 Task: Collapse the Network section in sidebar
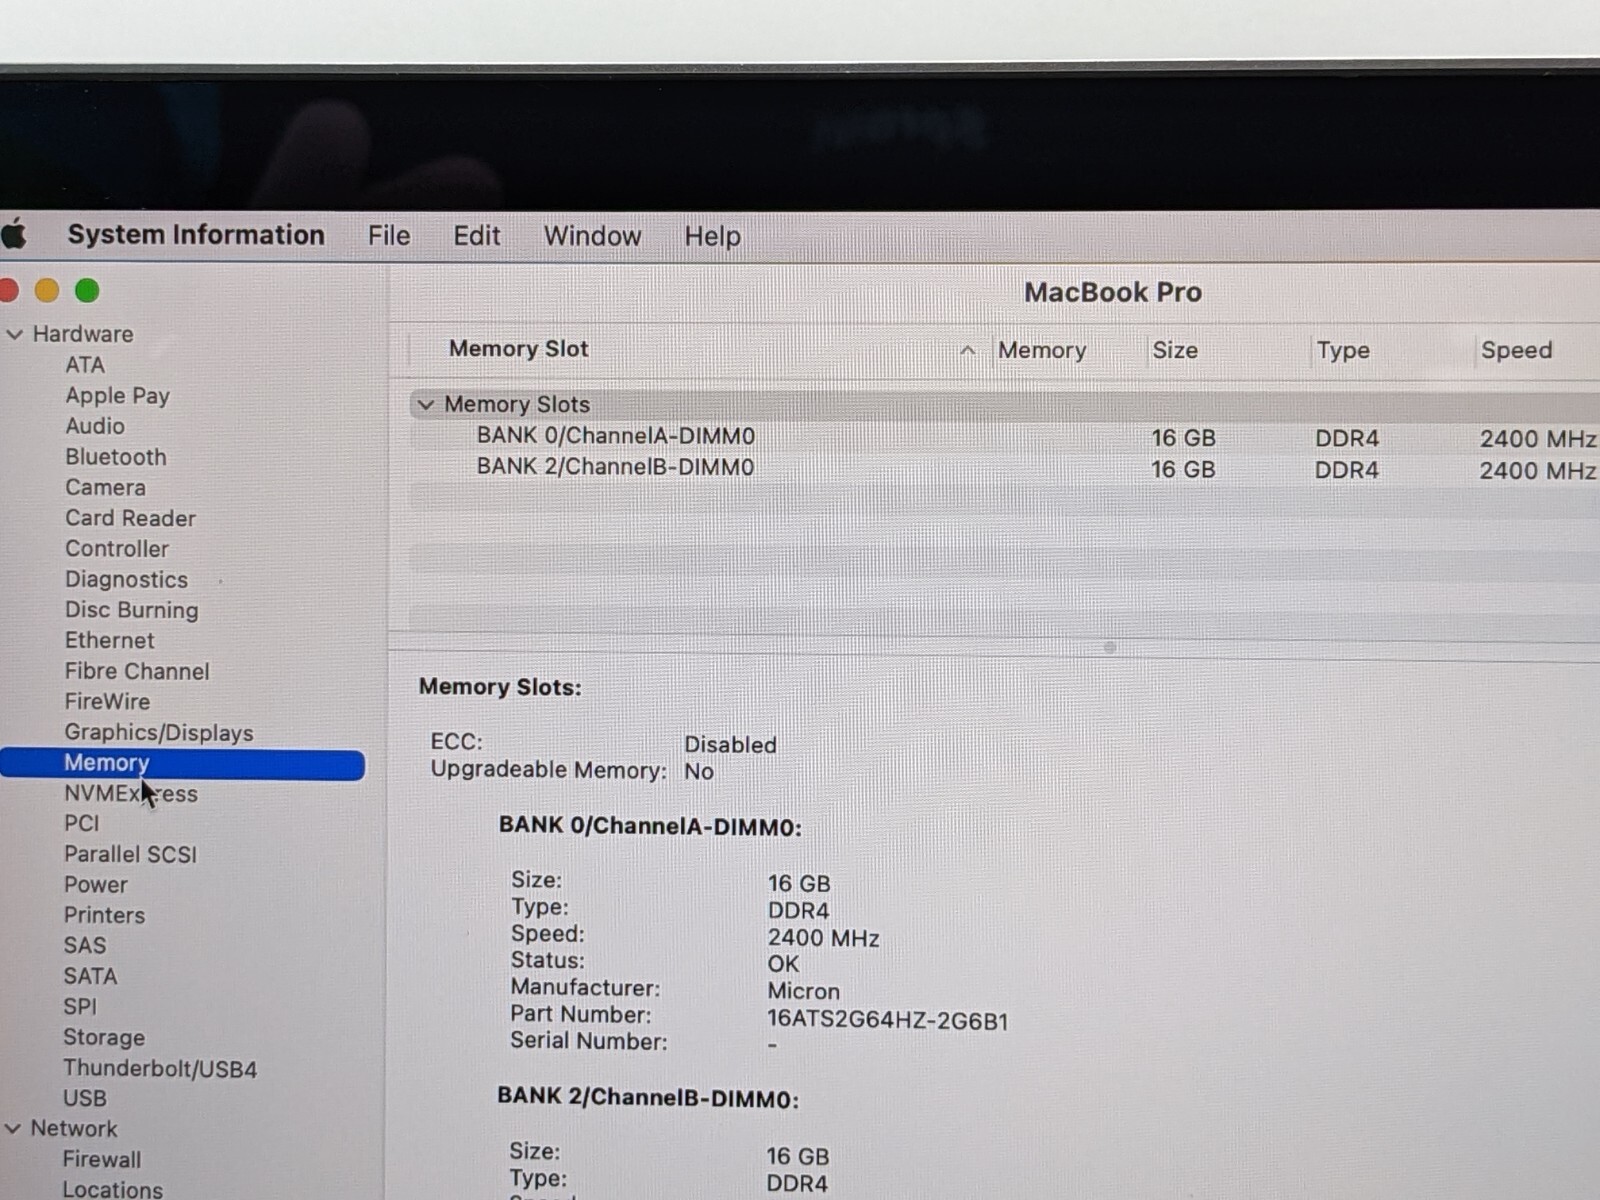[x=13, y=1128]
